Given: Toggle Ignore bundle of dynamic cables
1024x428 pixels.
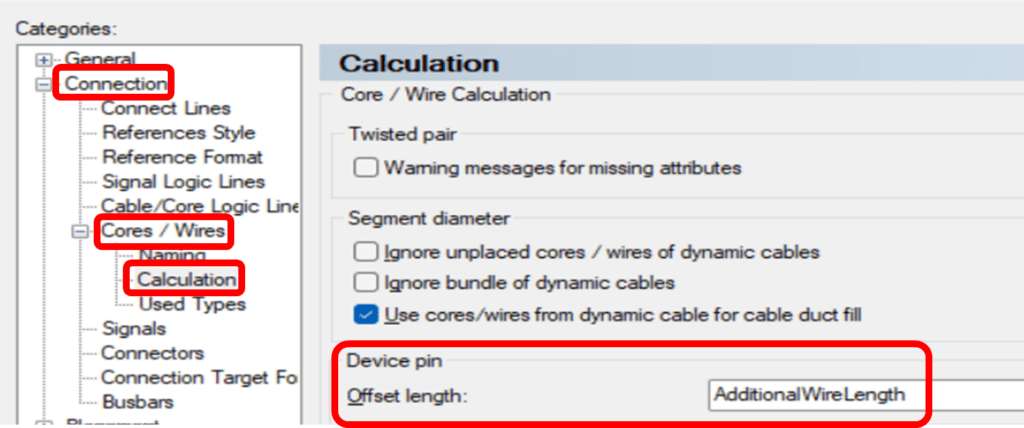Looking at the screenshot, I should tap(367, 283).
